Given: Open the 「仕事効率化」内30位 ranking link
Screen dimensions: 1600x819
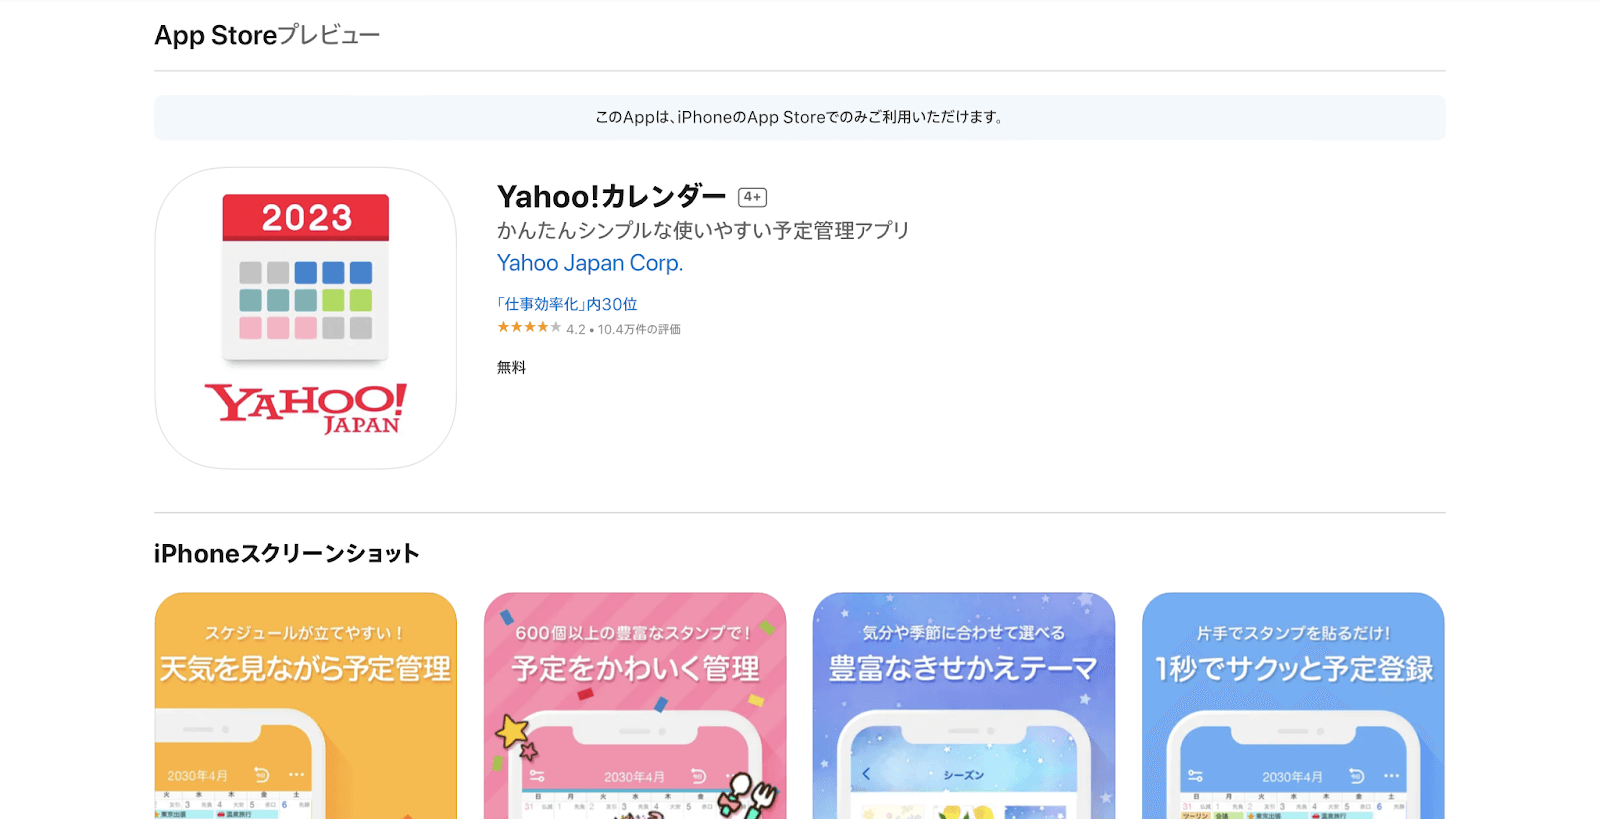Looking at the screenshot, I should (x=567, y=304).
